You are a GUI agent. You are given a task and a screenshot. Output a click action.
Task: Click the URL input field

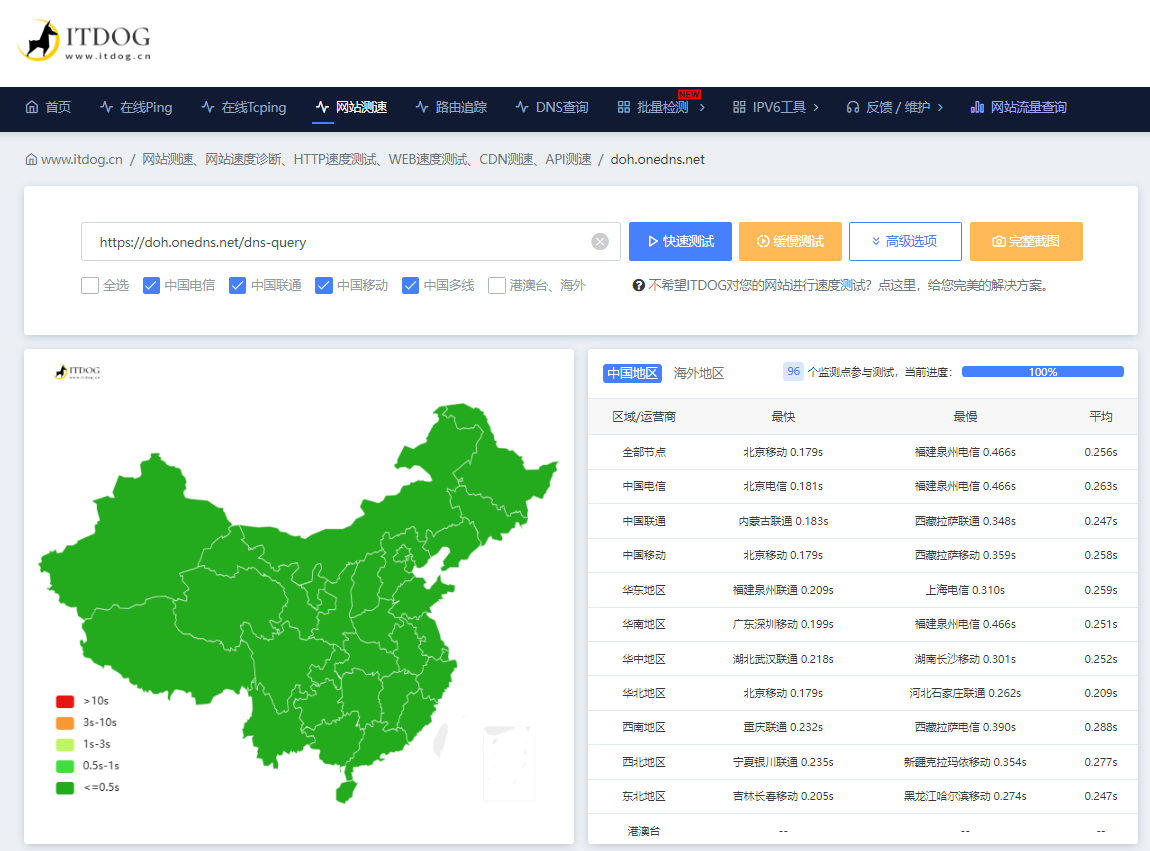pos(340,242)
